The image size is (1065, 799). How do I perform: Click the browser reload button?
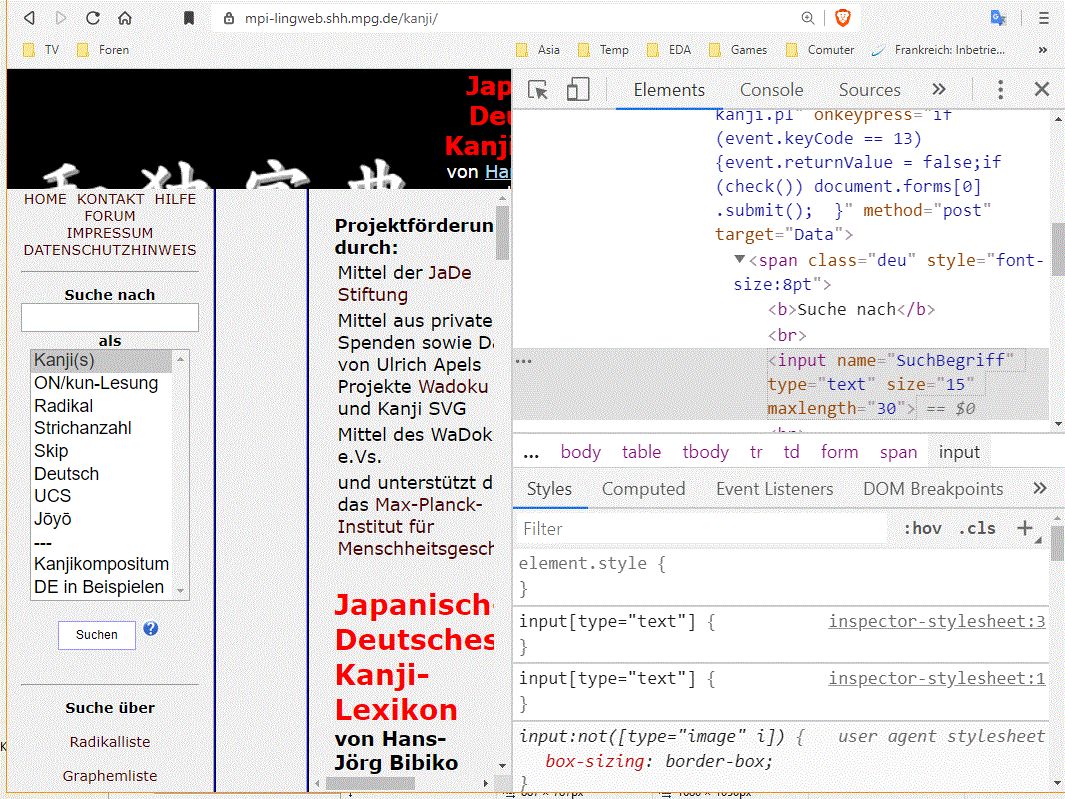pos(92,18)
